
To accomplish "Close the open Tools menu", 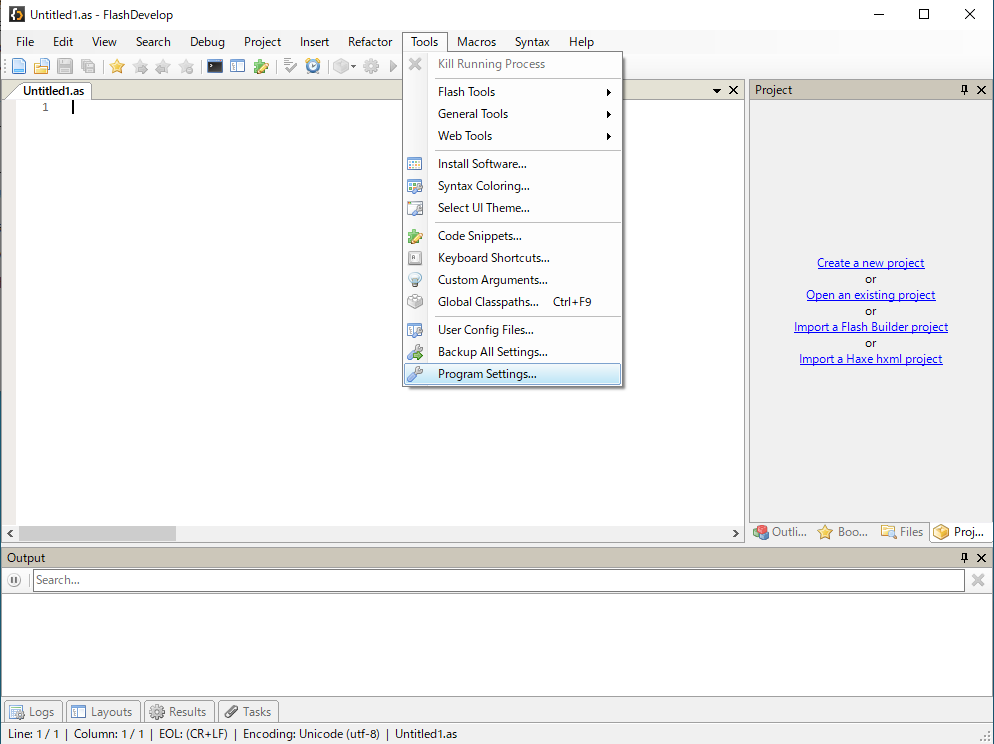I will [425, 42].
